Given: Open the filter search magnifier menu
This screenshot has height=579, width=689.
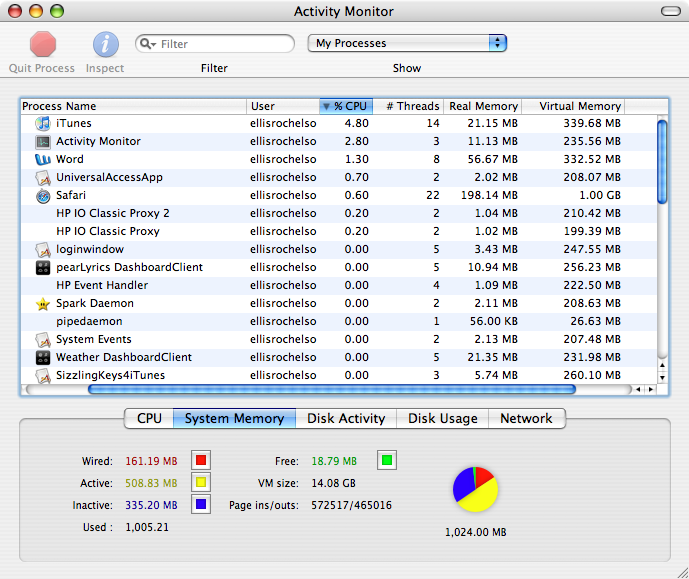Looking at the screenshot, I should pos(147,44).
